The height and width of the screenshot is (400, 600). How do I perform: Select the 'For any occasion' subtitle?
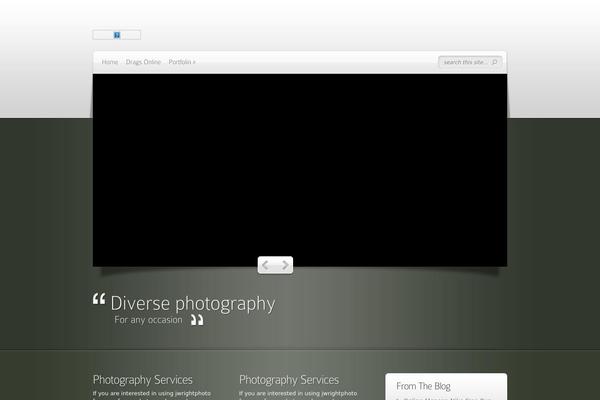tap(148, 320)
